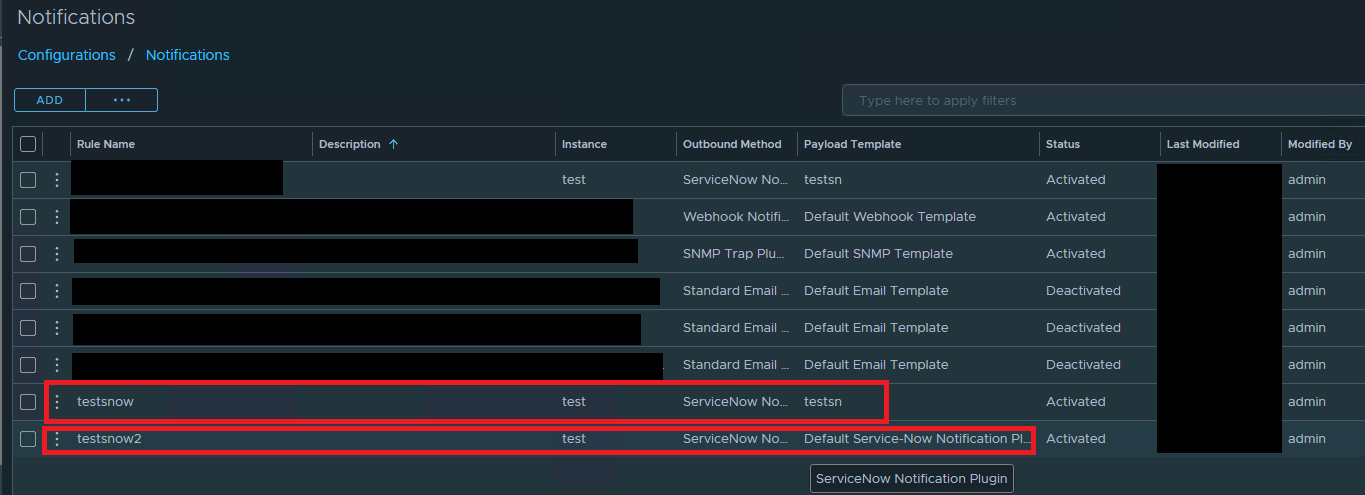Open actions menu for testsnow2 rule
The width and height of the screenshot is (1365, 495).
pos(57,439)
